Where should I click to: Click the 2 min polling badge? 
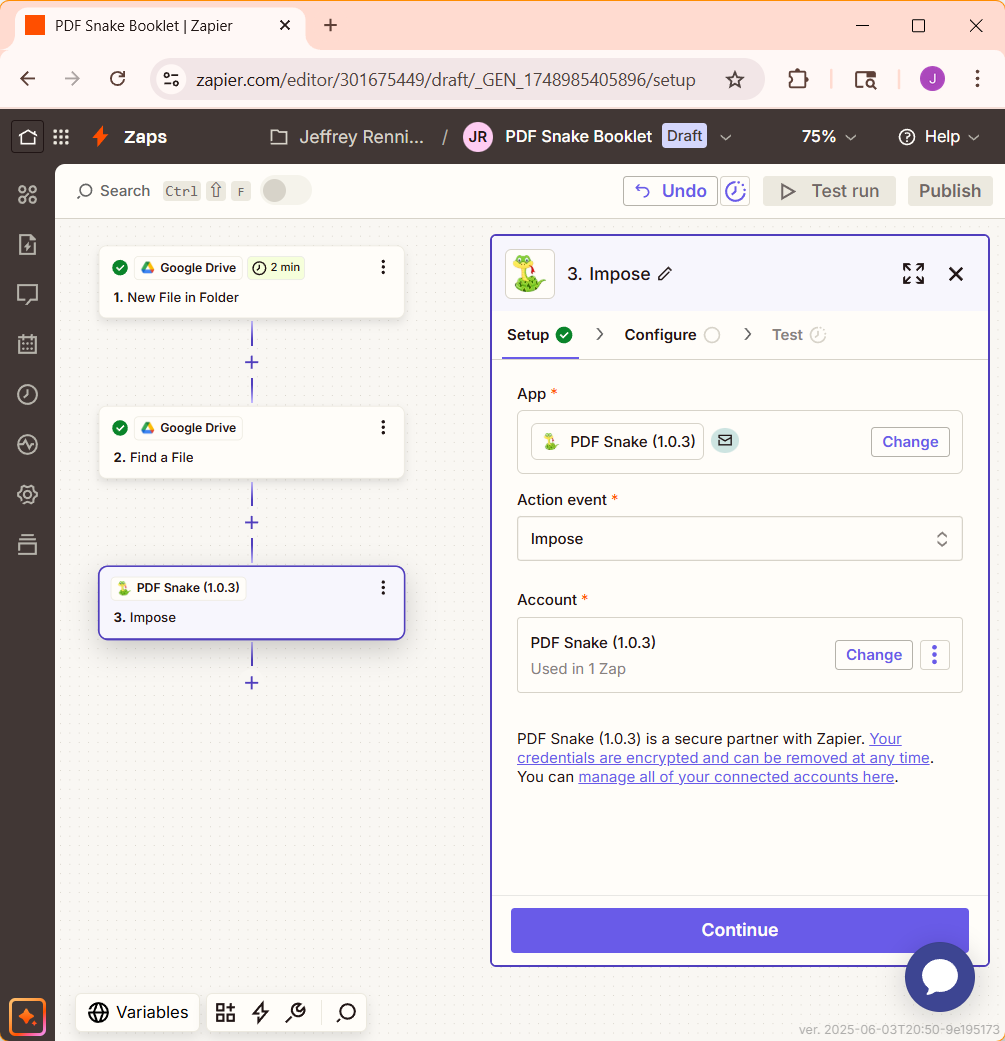pyautogui.click(x=276, y=268)
